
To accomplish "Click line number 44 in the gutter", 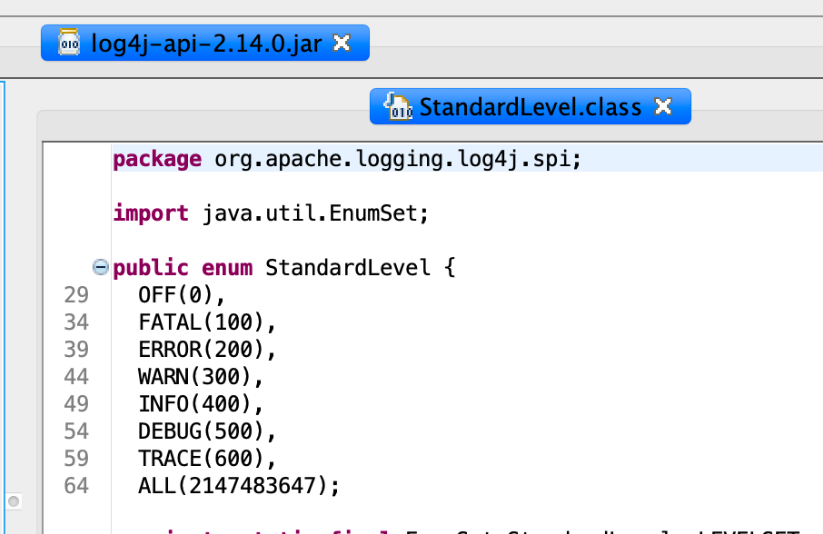I will [x=76, y=377].
